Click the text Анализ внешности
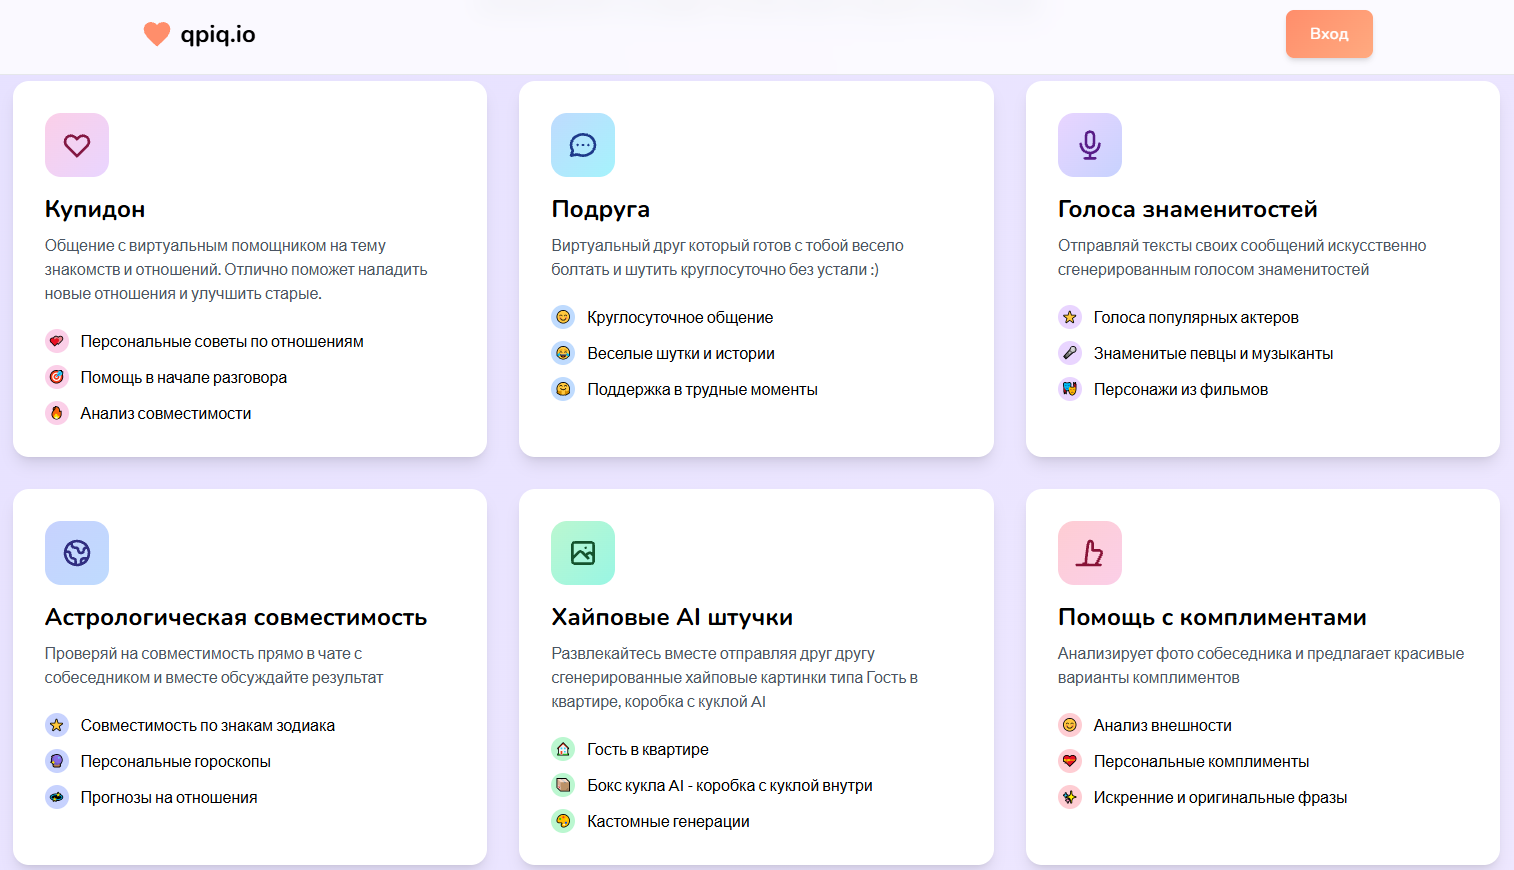The width and height of the screenshot is (1514, 870). click(1163, 725)
